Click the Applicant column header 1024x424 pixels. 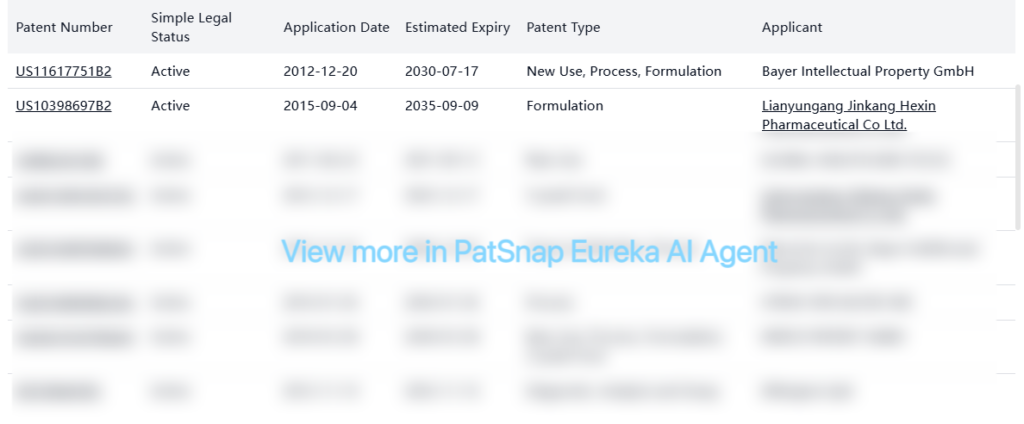tap(791, 28)
